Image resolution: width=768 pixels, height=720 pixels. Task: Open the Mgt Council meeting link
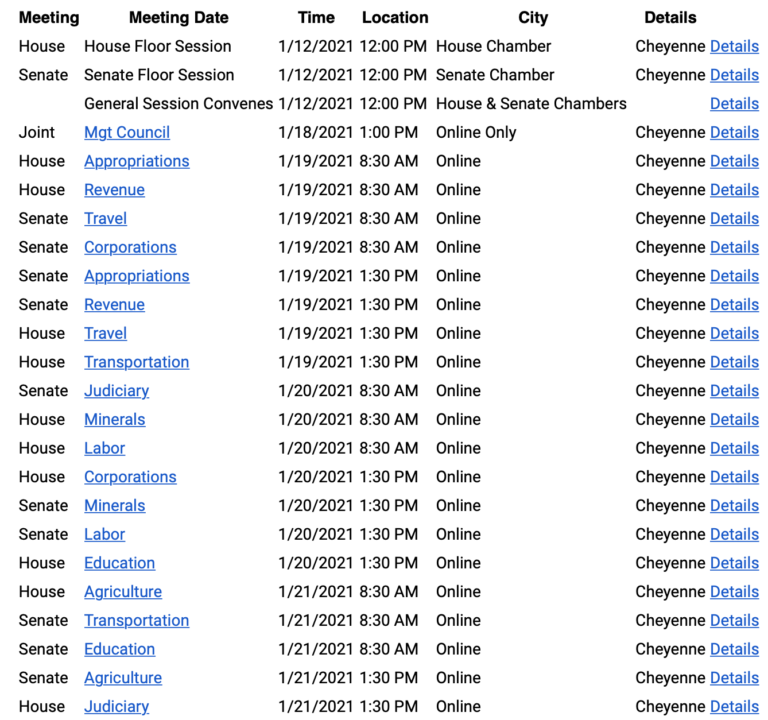click(x=127, y=132)
